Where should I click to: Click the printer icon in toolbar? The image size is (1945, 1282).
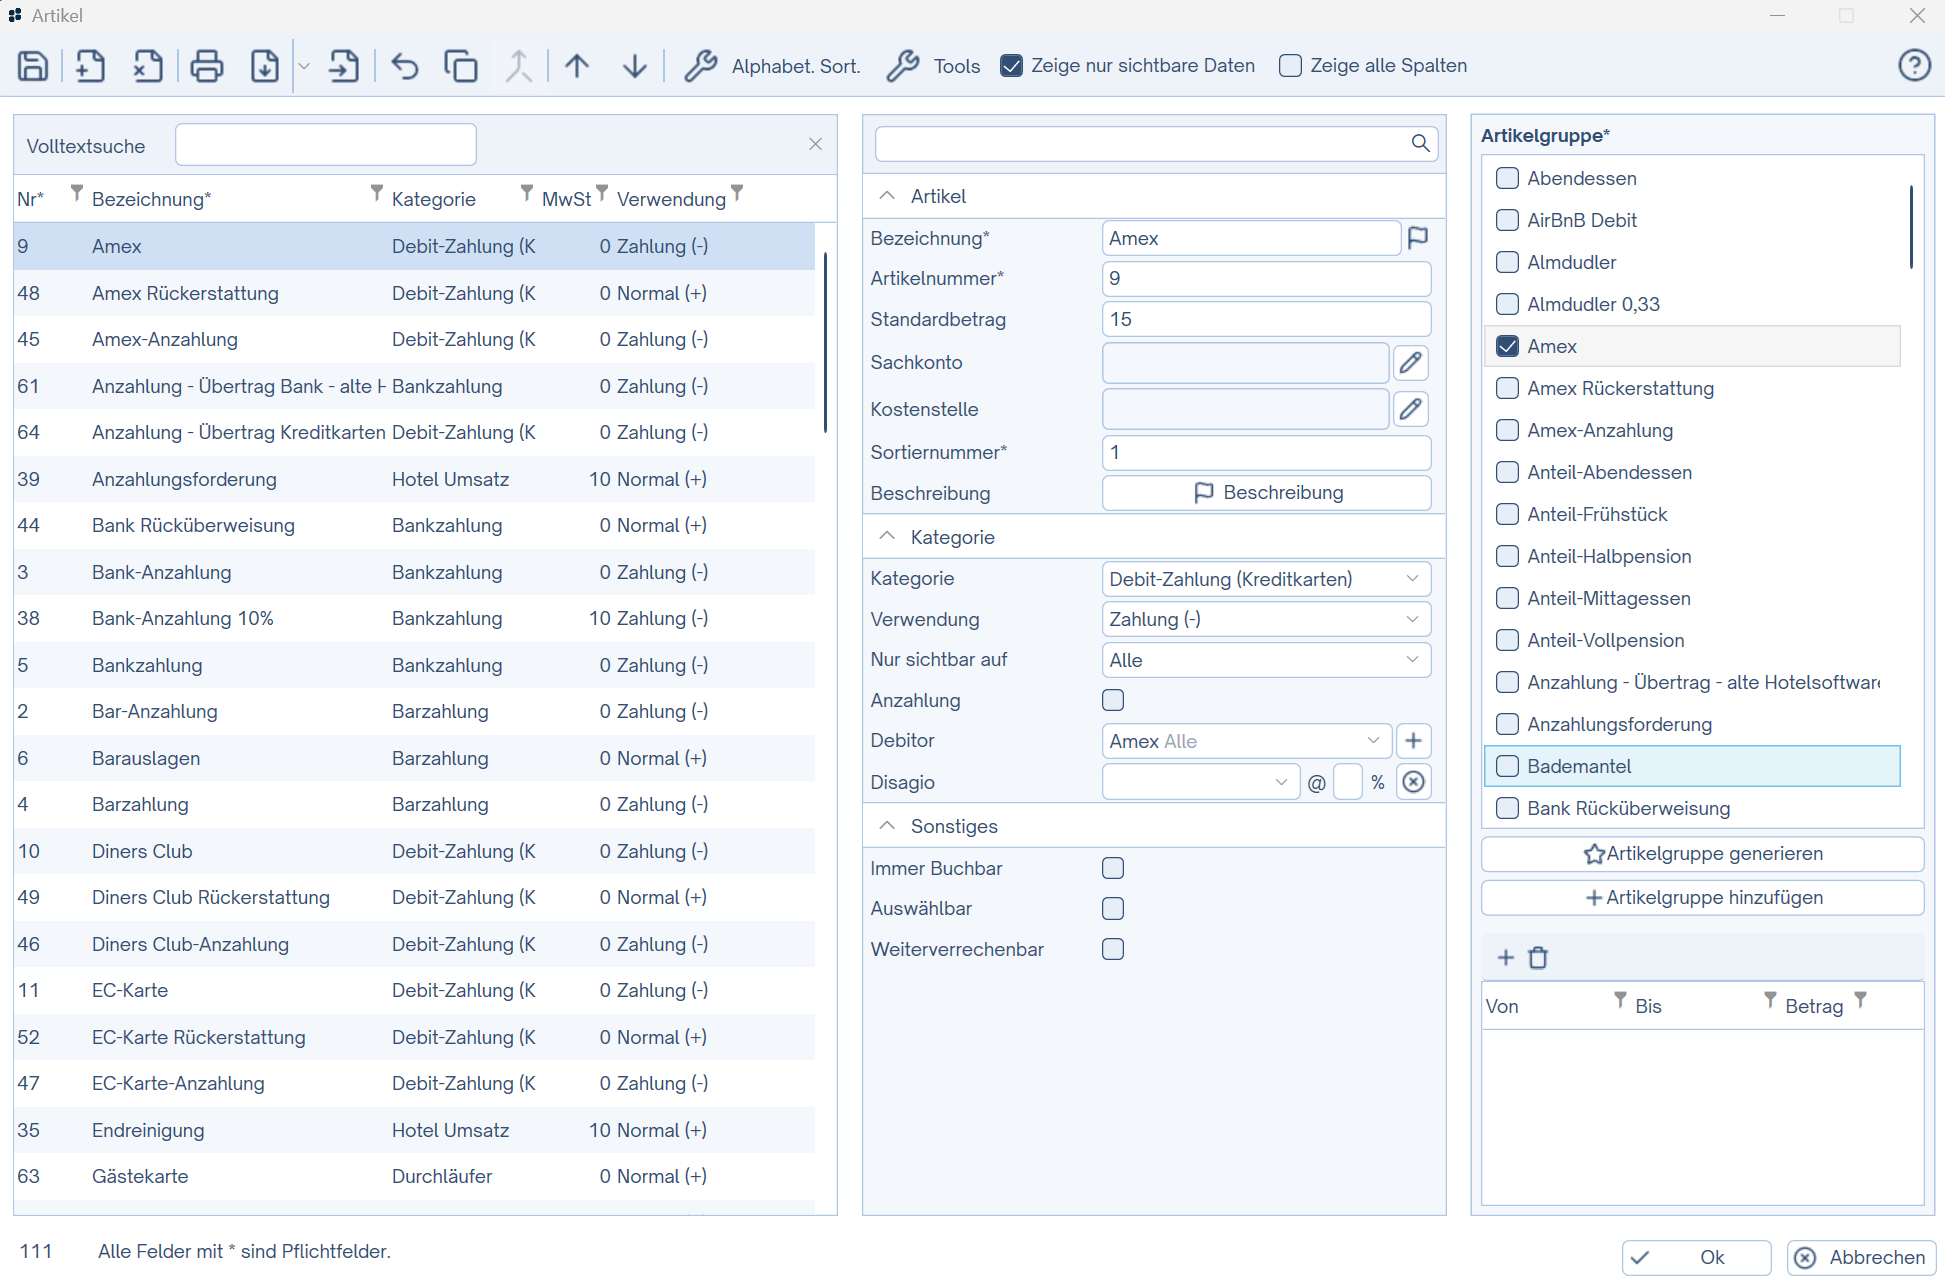point(206,66)
